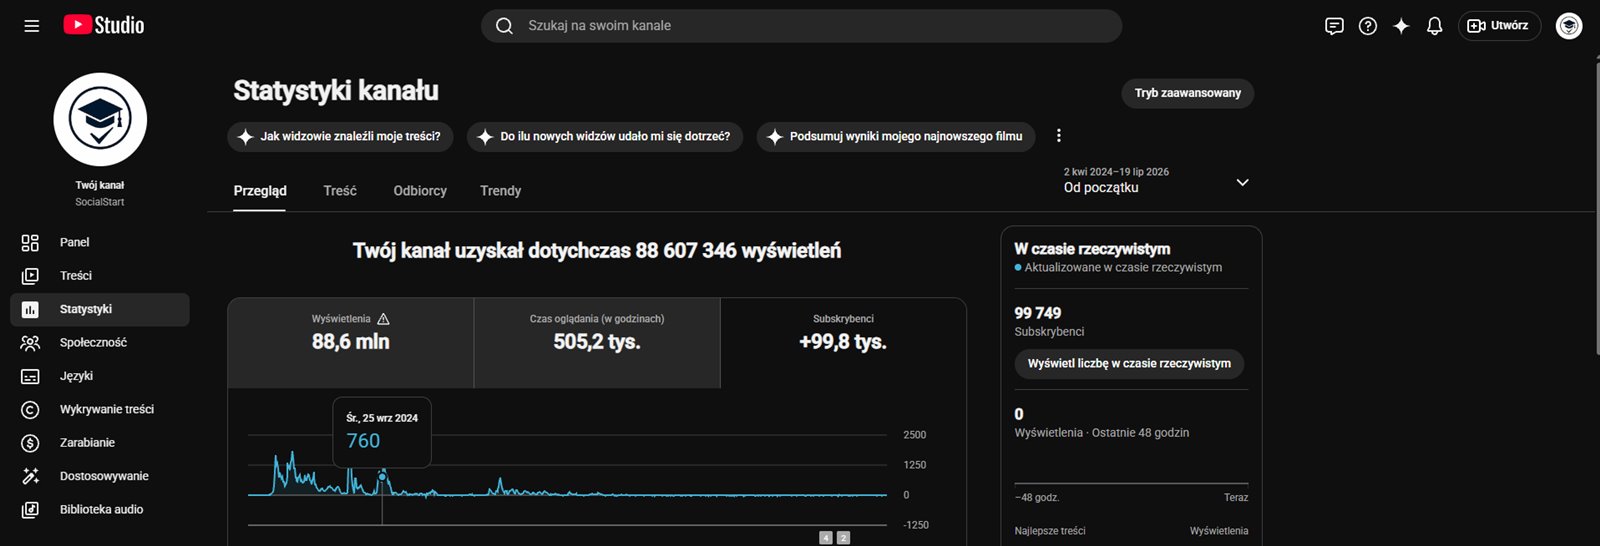
Task: Click 'Podsumuj wyniki mojego najnowszego filmu' chip
Action: pyautogui.click(x=896, y=137)
